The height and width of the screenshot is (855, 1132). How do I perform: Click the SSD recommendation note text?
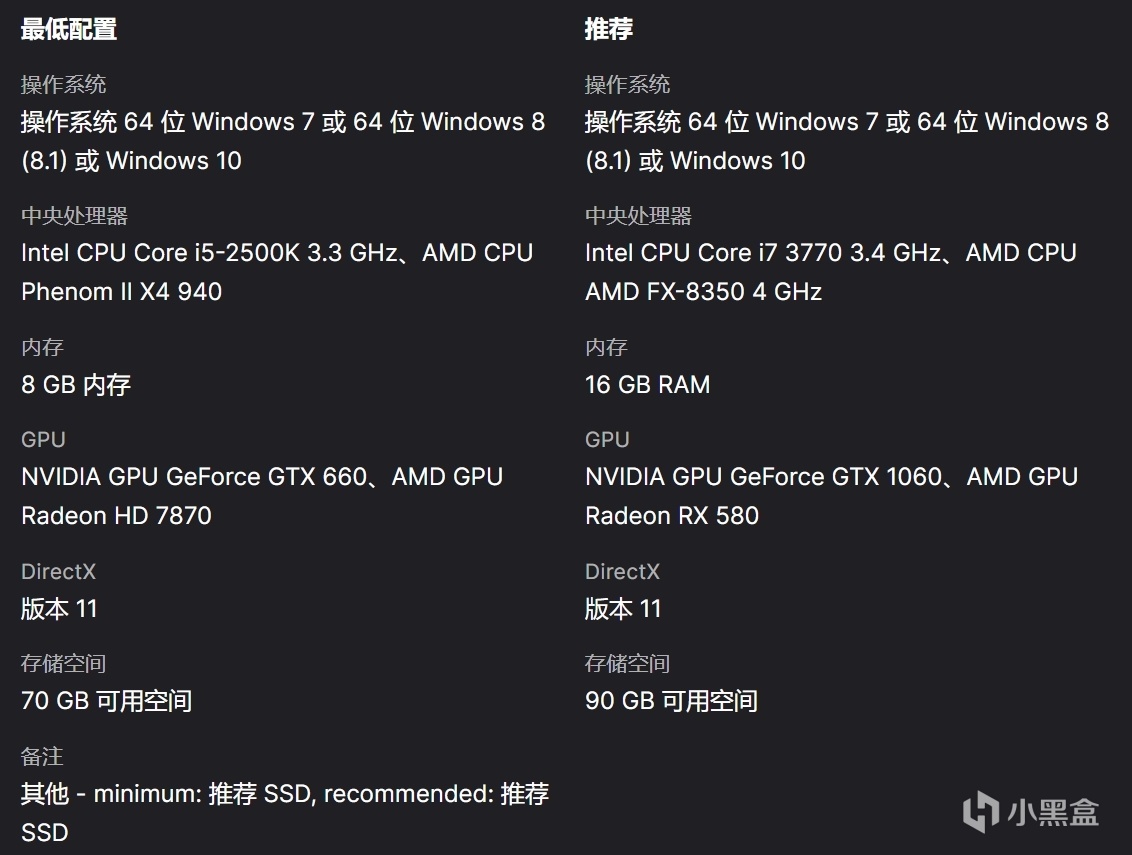click(285, 795)
